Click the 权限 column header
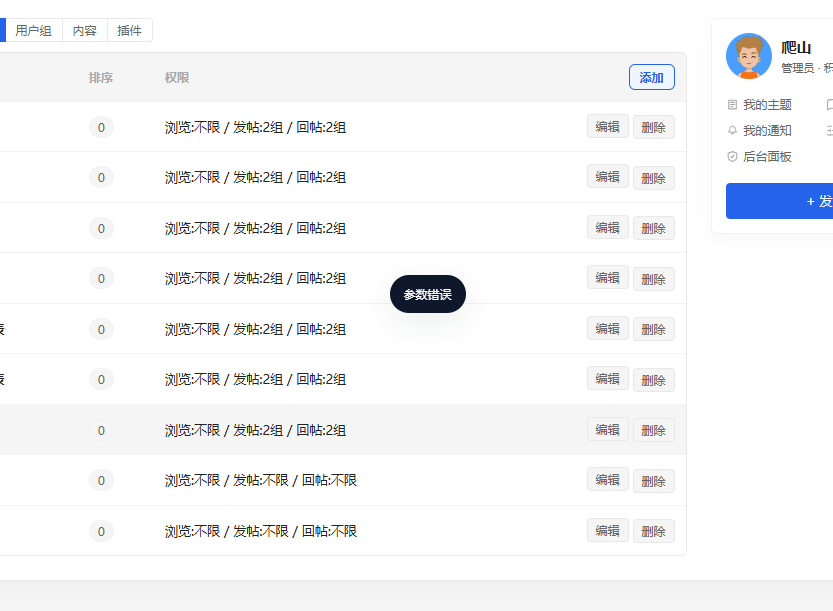The image size is (833, 611). coord(177,78)
